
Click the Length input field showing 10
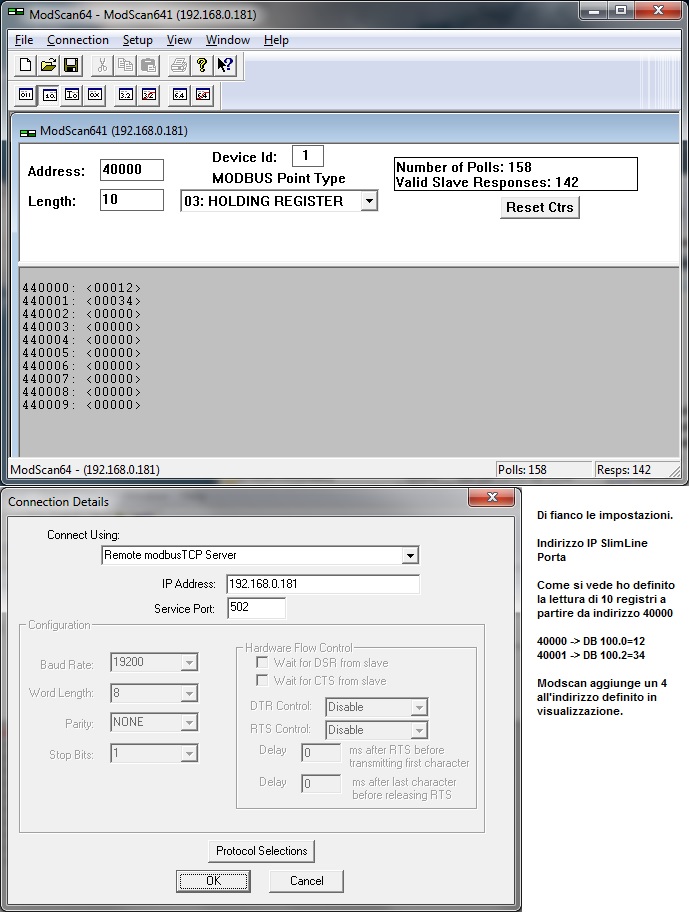coord(131,200)
